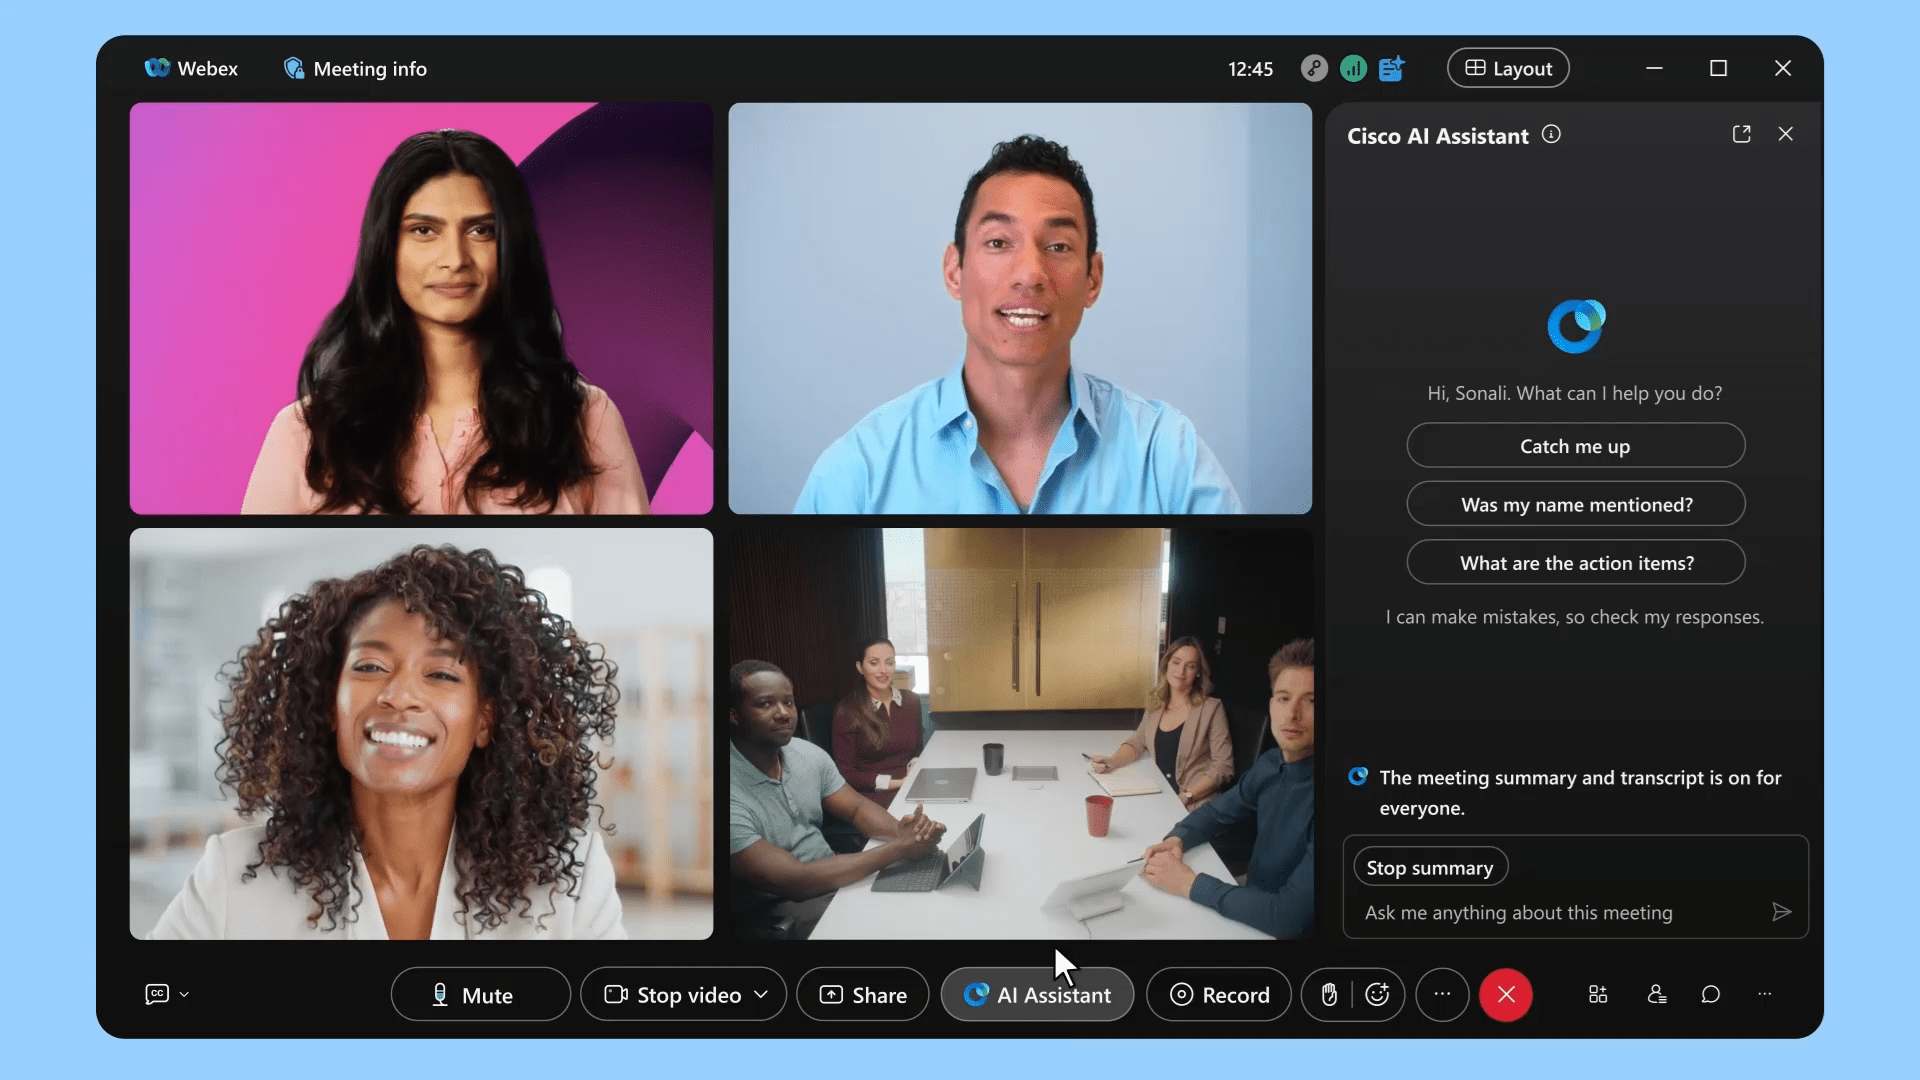This screenshot has height=1080, width=1920.
Task: Expand Stop video dropdown chevron
Action: pos(761,994)
